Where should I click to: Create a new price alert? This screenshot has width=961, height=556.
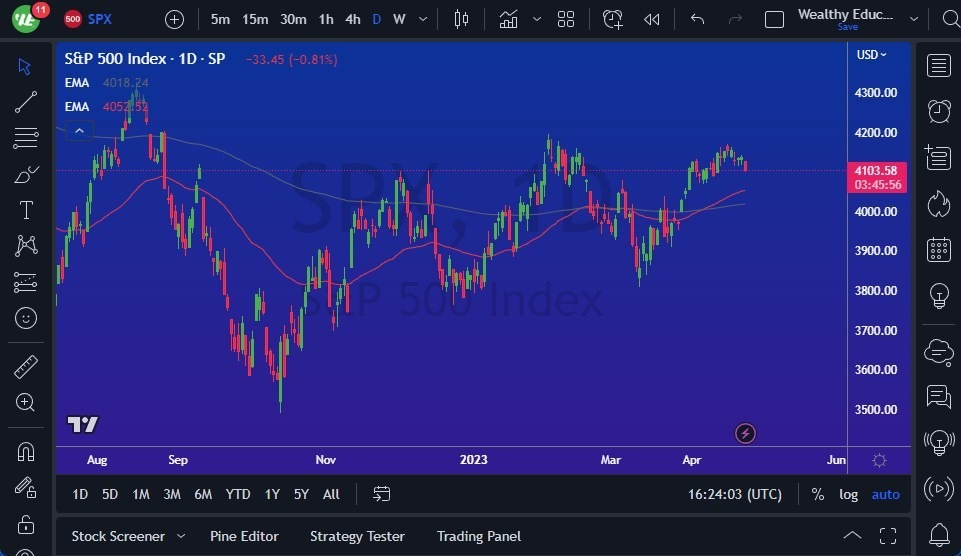click(x=612, y=20)
